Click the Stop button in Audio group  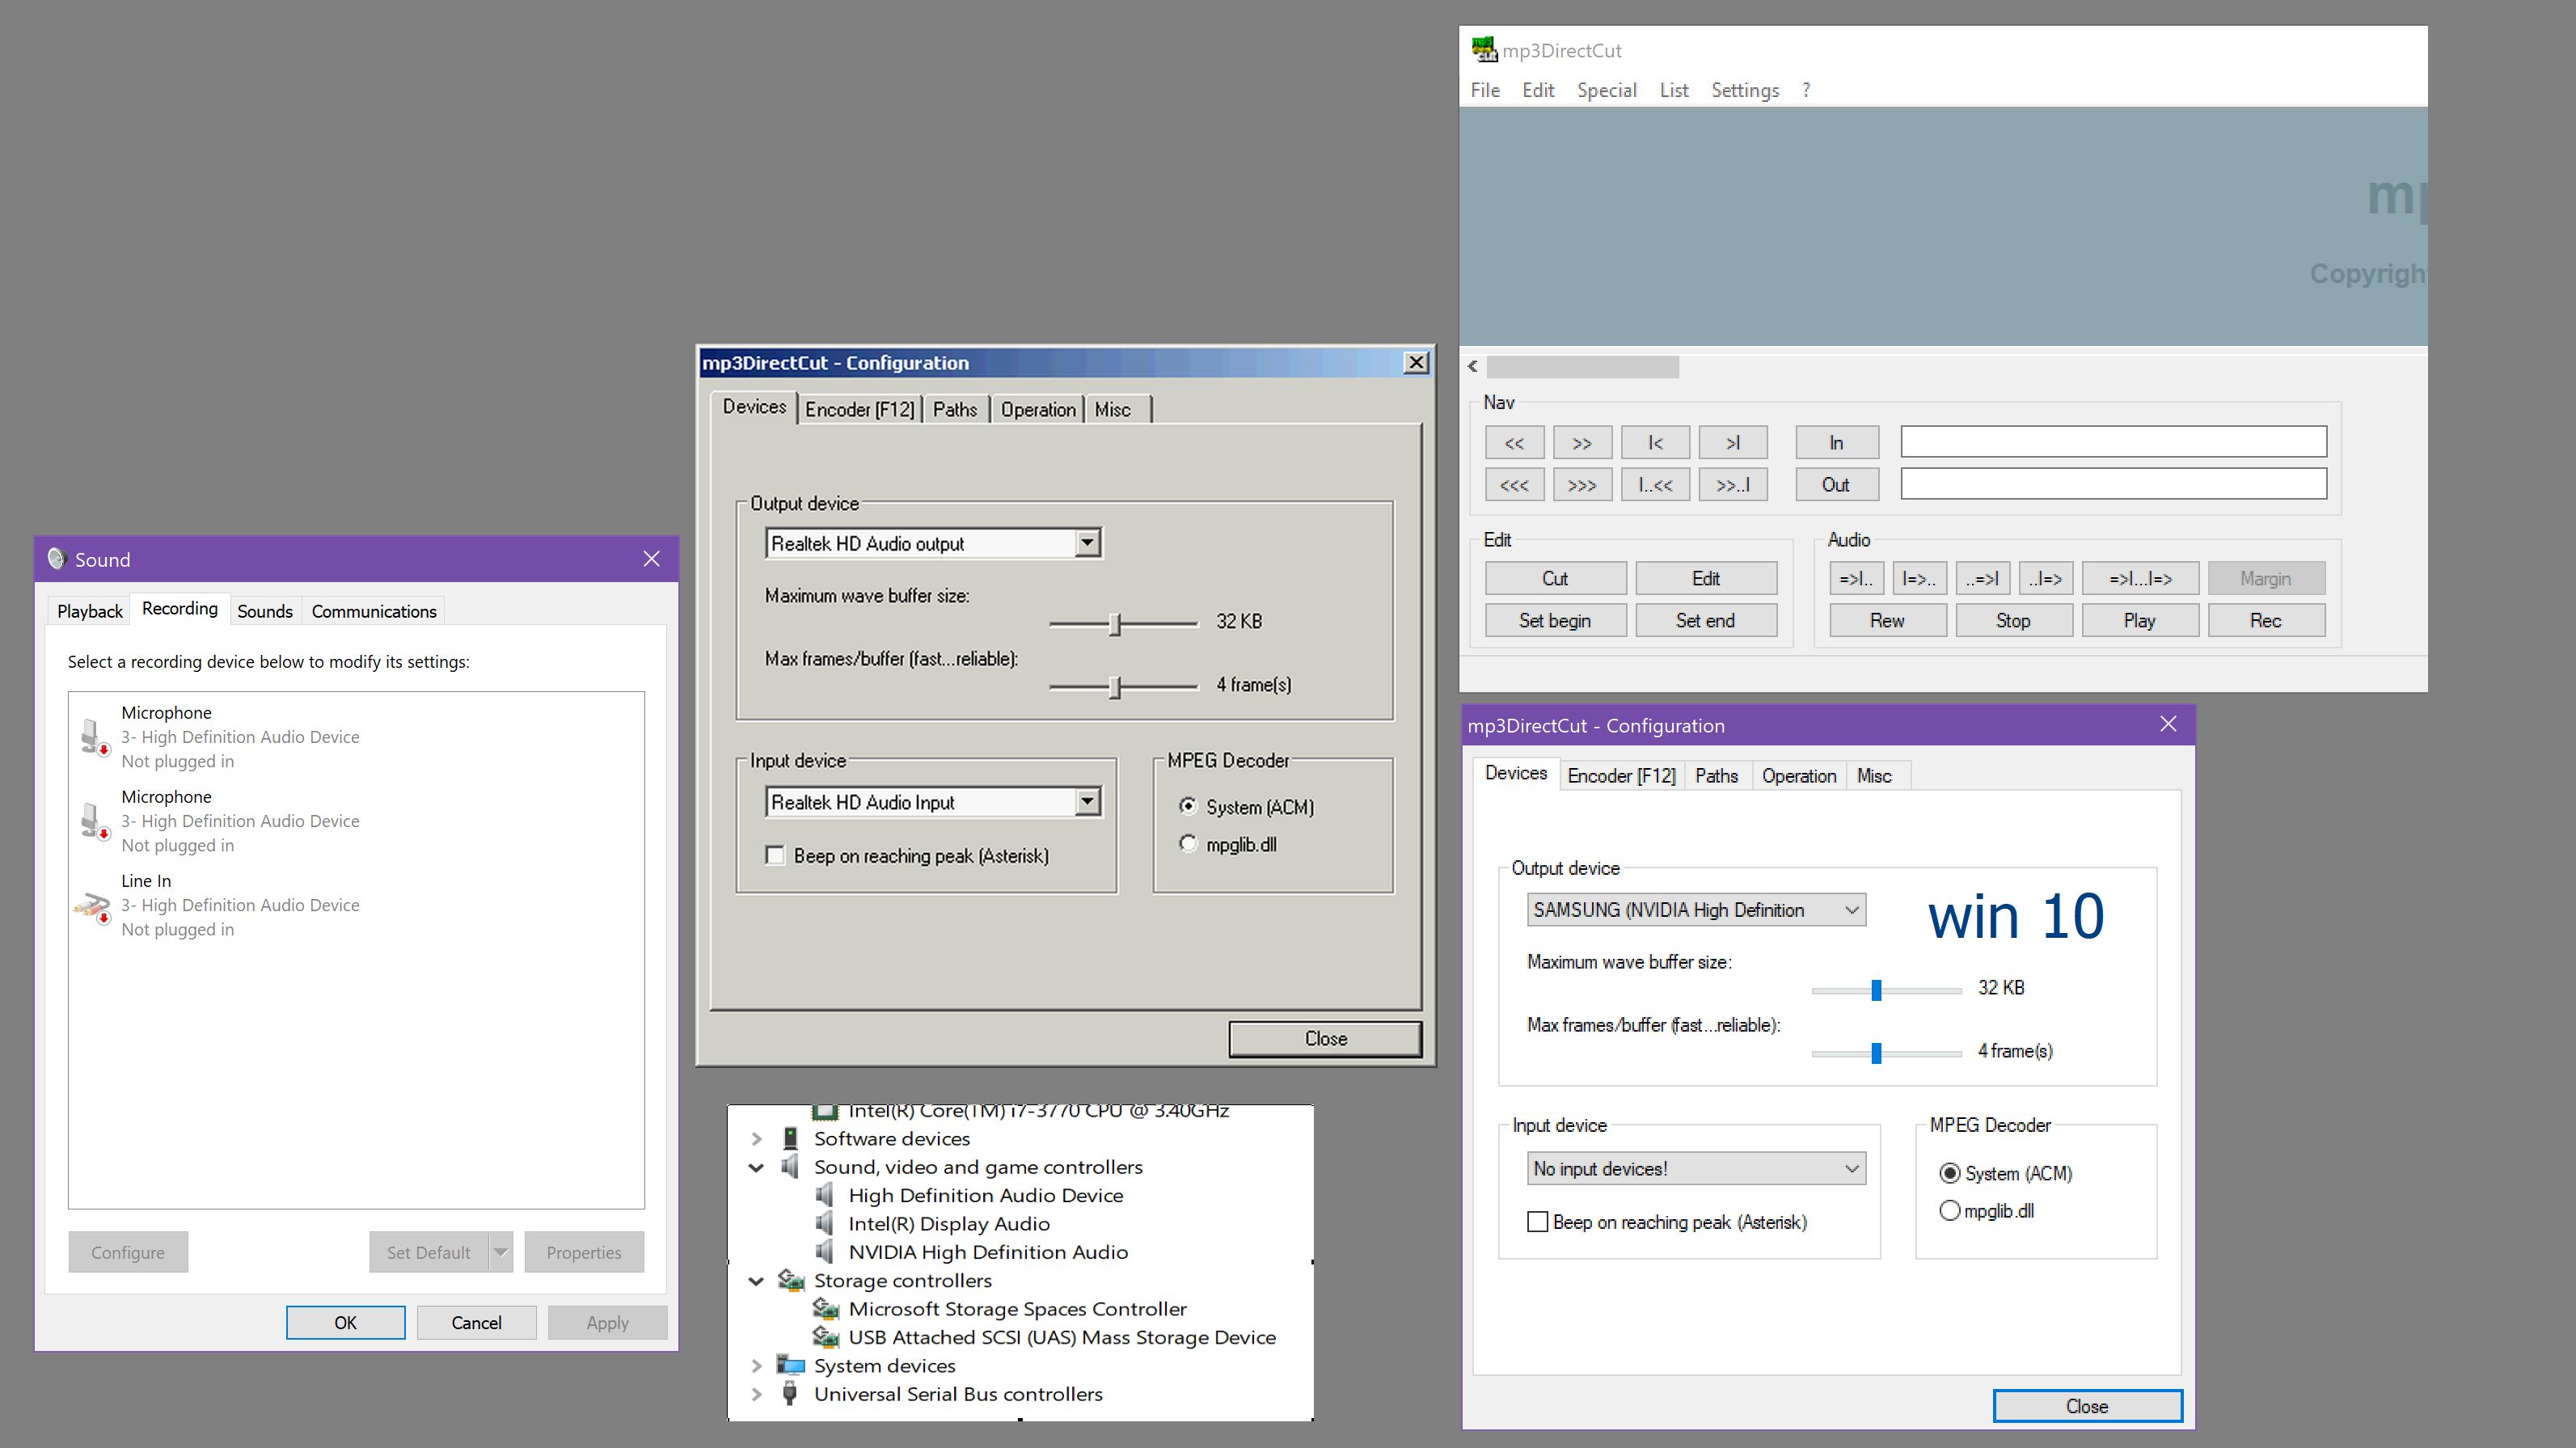point(2013,620)
